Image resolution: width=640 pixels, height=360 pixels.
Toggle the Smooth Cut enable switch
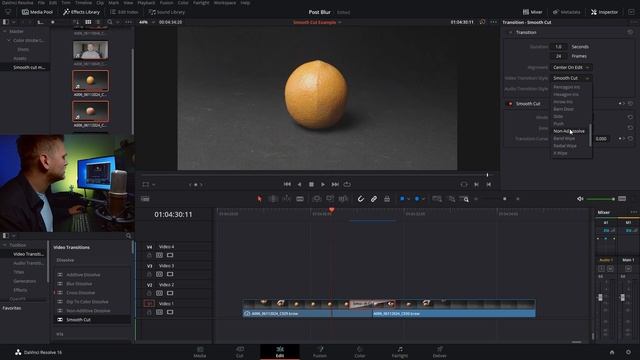pos(510,104)
